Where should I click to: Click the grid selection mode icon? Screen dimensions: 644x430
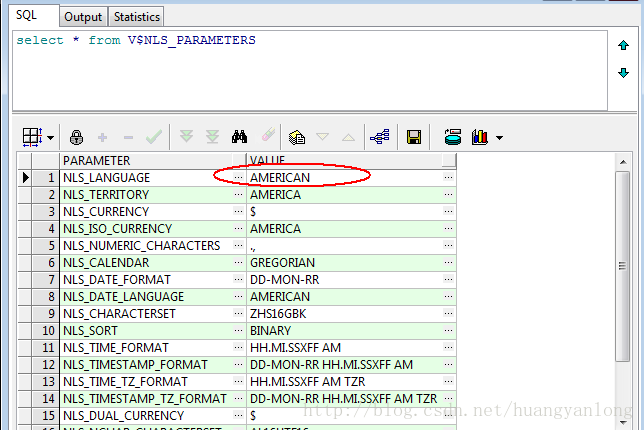pos(32,137)
